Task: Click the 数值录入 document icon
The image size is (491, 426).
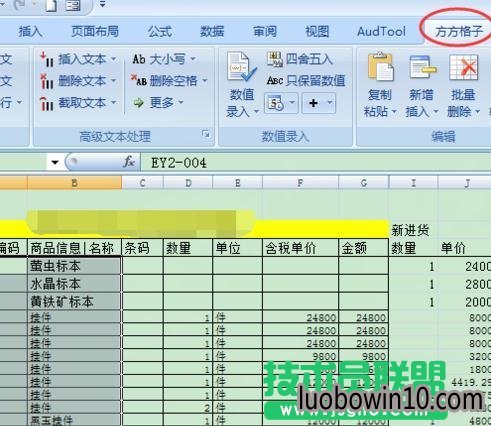Action: pyautogui.click(x=242, y=67)
